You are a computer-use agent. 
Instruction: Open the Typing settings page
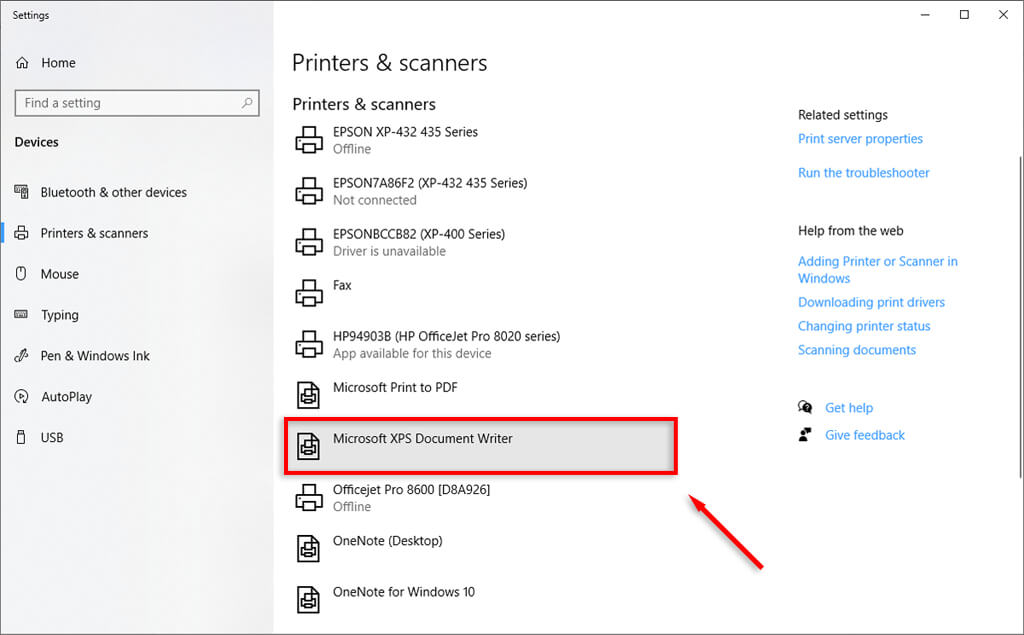[x=60, y=315]
